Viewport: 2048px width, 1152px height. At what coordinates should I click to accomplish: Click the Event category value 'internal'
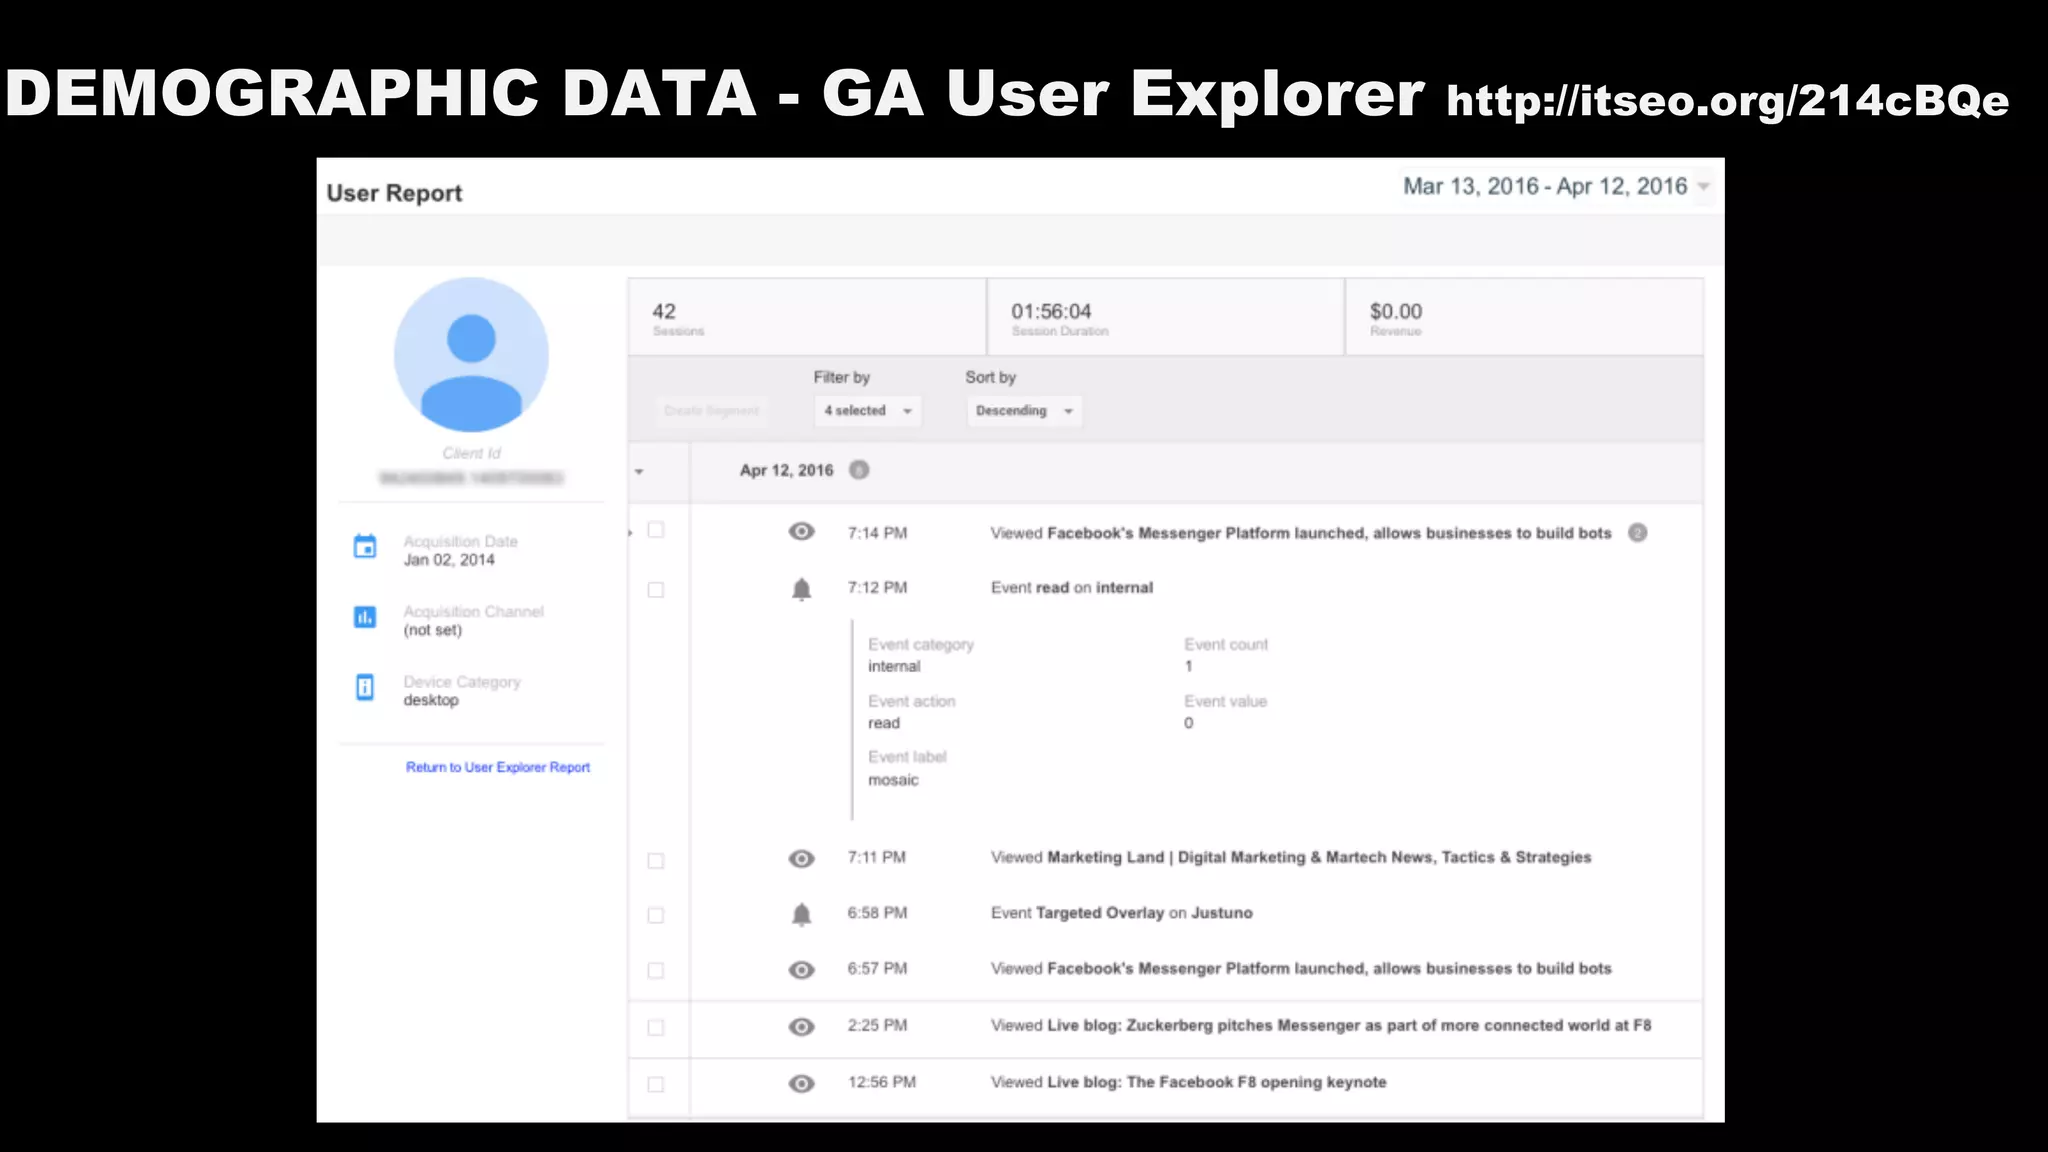[x=894, y=666]
